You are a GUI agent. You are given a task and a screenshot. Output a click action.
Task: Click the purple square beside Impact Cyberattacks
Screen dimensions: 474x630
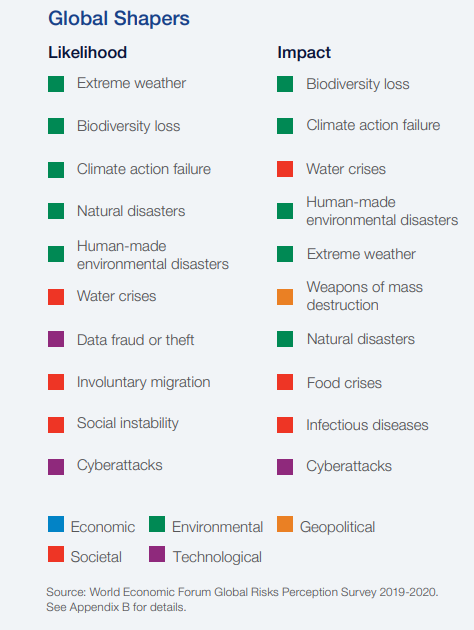tap(285, 467)
